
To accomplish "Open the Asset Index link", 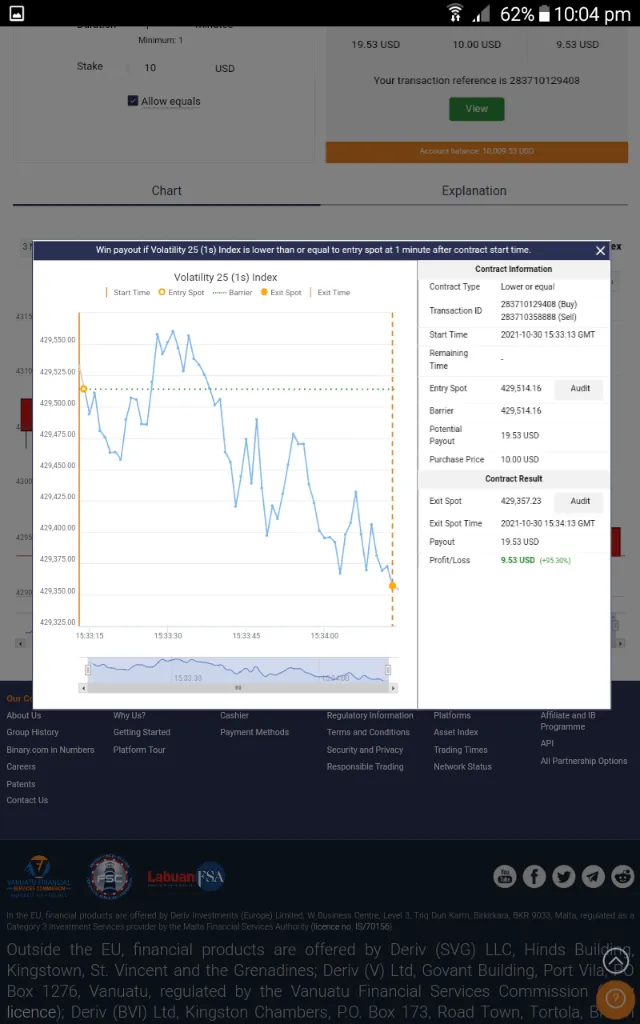I will pyautogui.click(x=456, y=733).
